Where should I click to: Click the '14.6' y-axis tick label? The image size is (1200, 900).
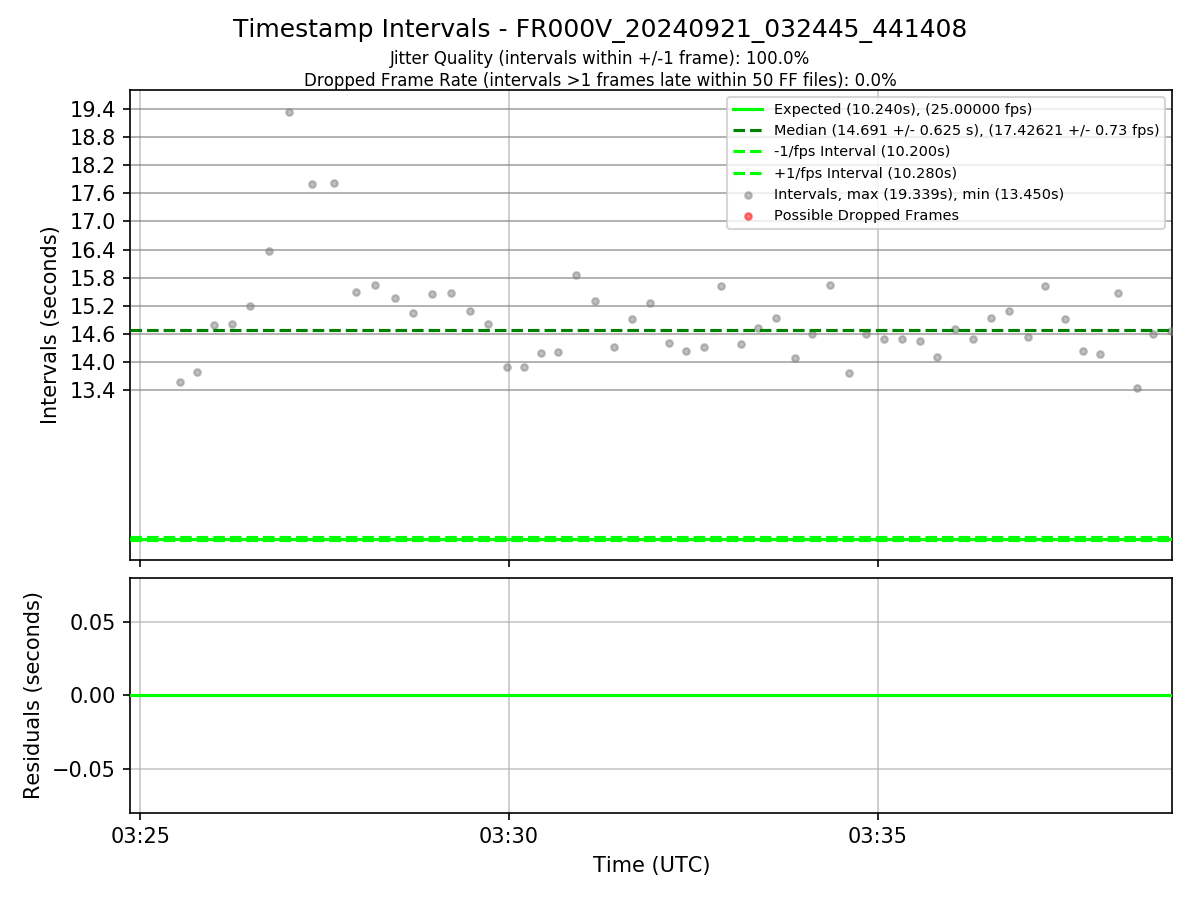tap(92, 334)
